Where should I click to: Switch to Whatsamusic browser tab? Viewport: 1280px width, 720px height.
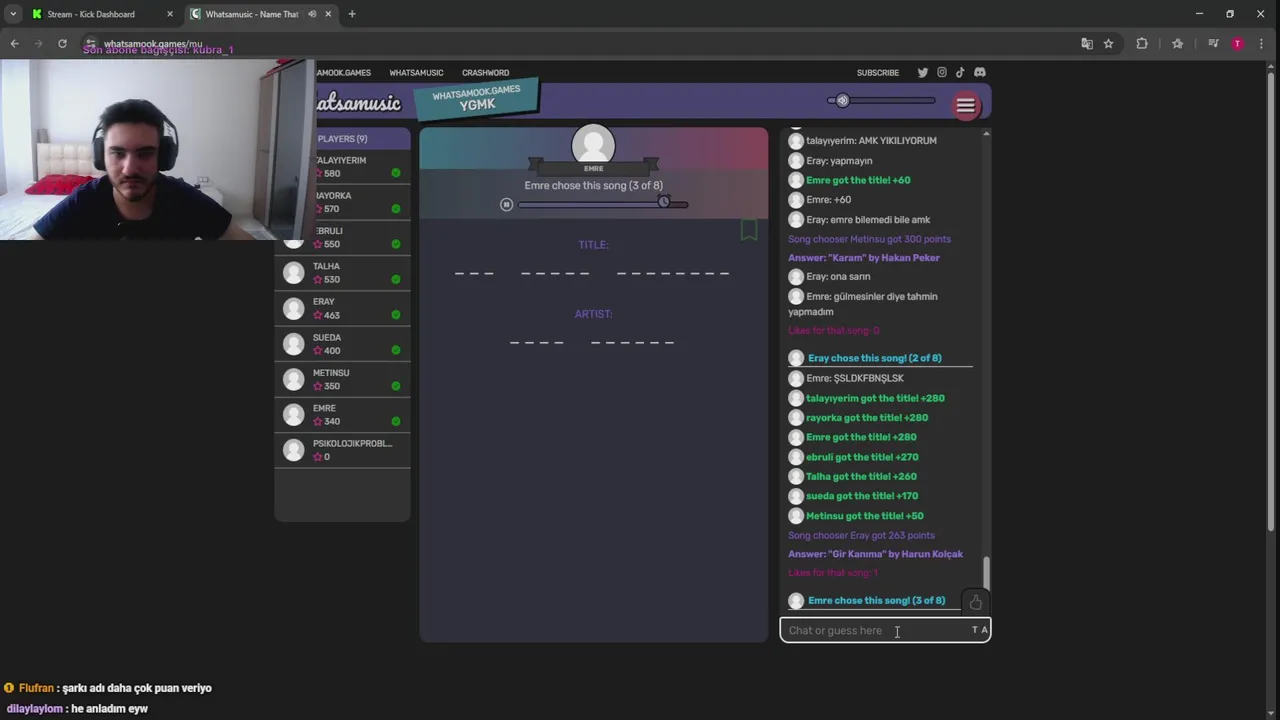pos(252,14)
